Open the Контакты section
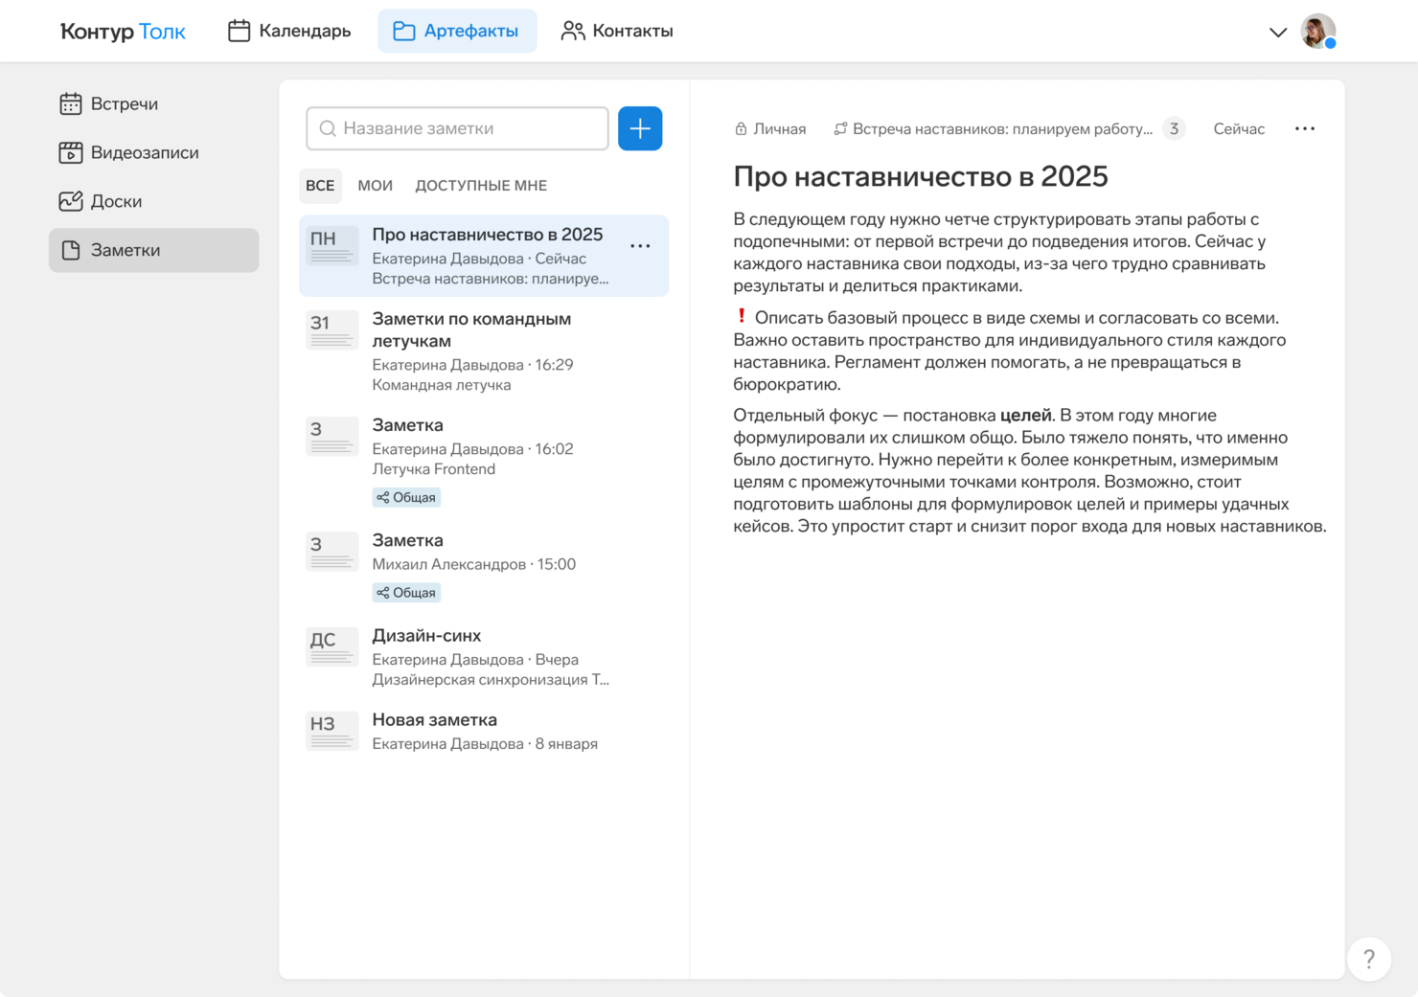Screen dimensions: 1418x997 [617, 31]
